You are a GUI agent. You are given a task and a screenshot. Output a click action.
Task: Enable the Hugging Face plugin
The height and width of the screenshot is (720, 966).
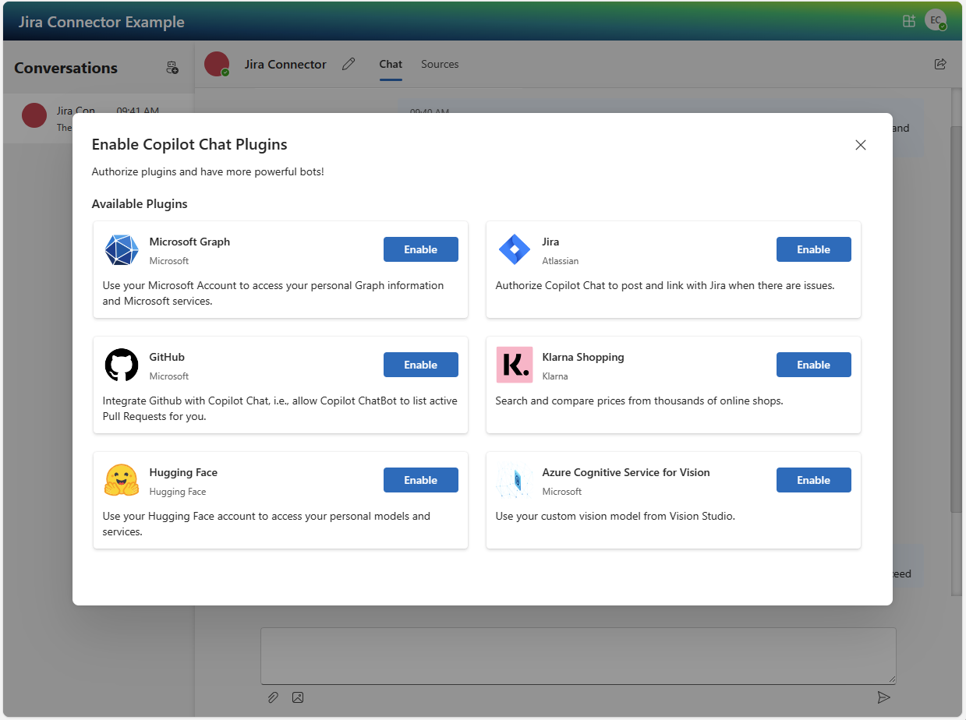pyautogui.click(x=421, y=480)
